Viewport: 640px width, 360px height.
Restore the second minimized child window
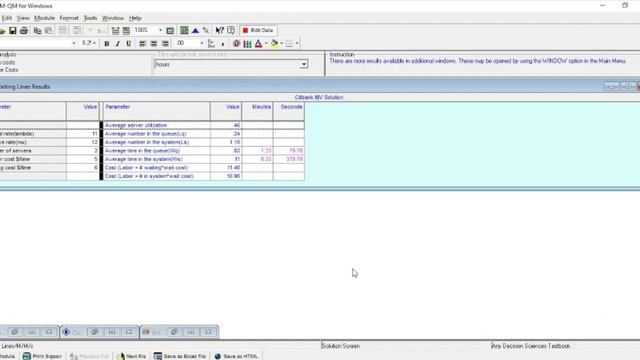pos(94,332)
